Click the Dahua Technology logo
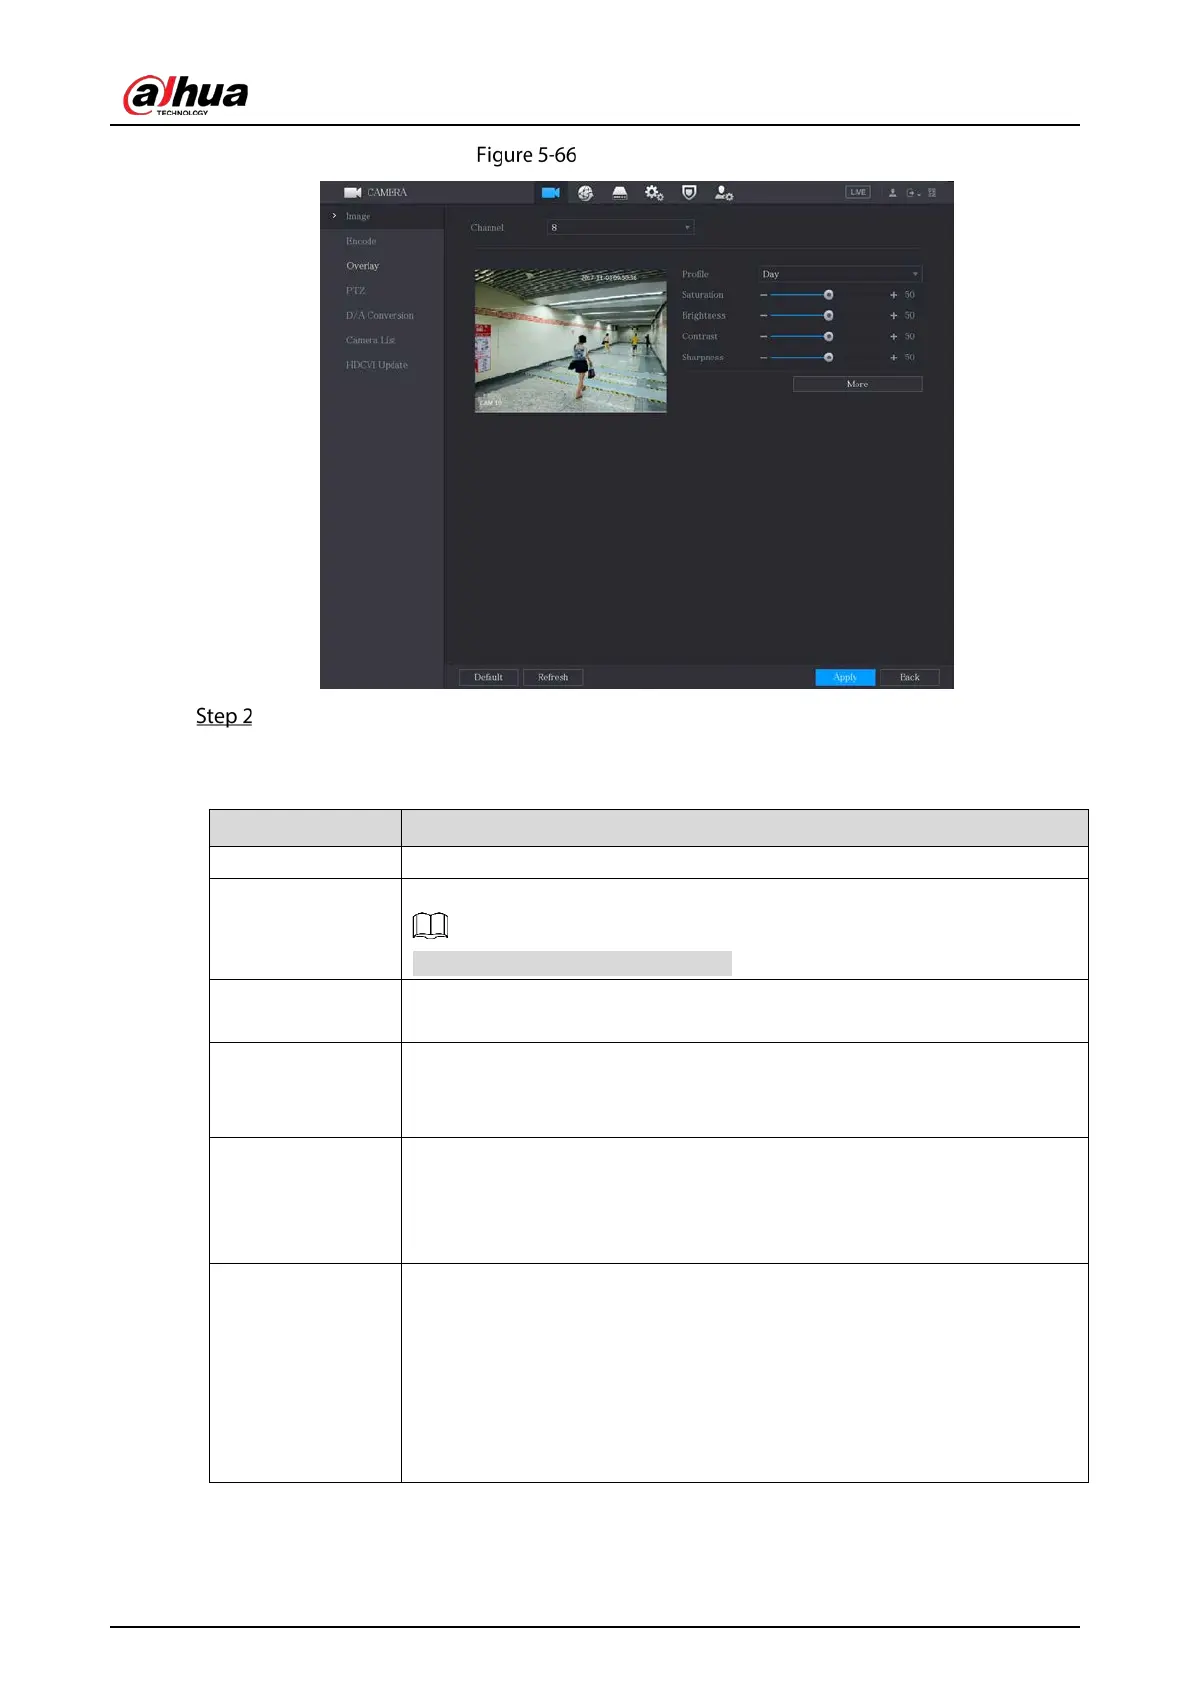 [x=186, y=95]
